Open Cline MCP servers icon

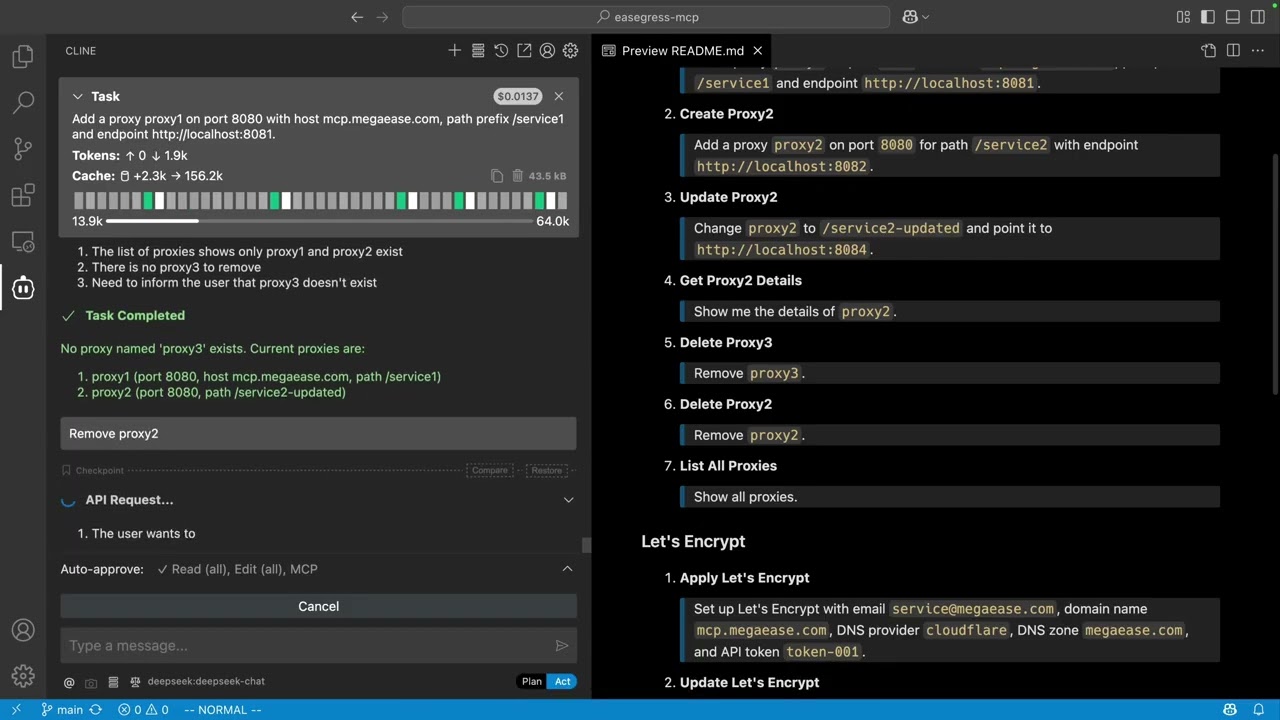[x=478, y=51]
